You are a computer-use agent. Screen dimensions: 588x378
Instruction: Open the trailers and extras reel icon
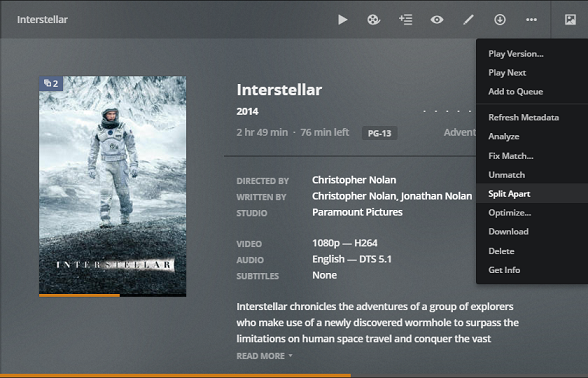(x=374, y=20)
